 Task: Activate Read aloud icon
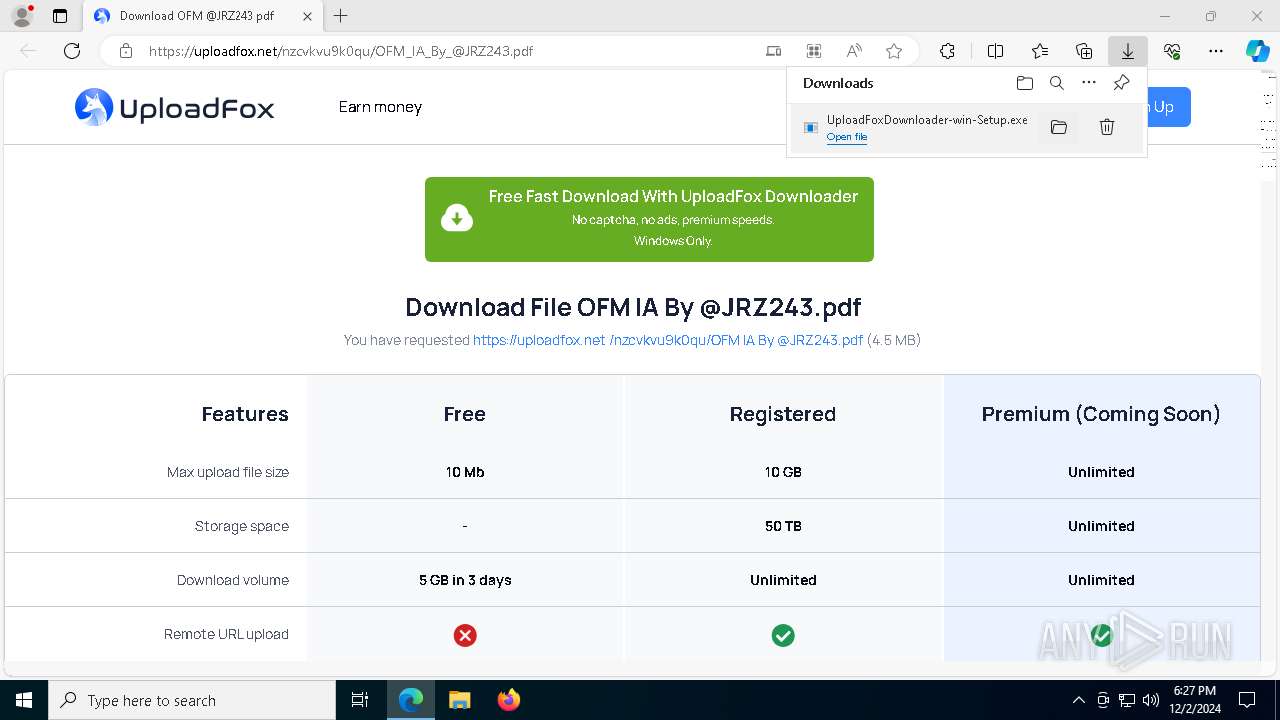(854, 51)
